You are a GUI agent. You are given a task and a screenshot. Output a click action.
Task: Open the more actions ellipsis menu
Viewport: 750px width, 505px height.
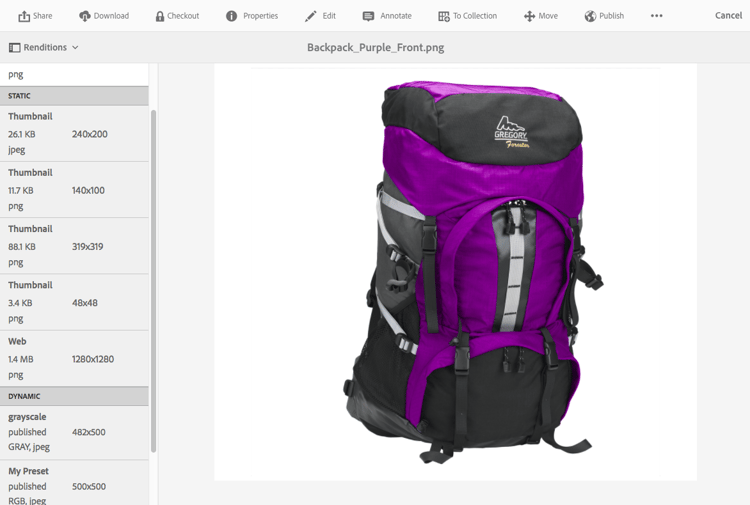[x=656, y=16]
